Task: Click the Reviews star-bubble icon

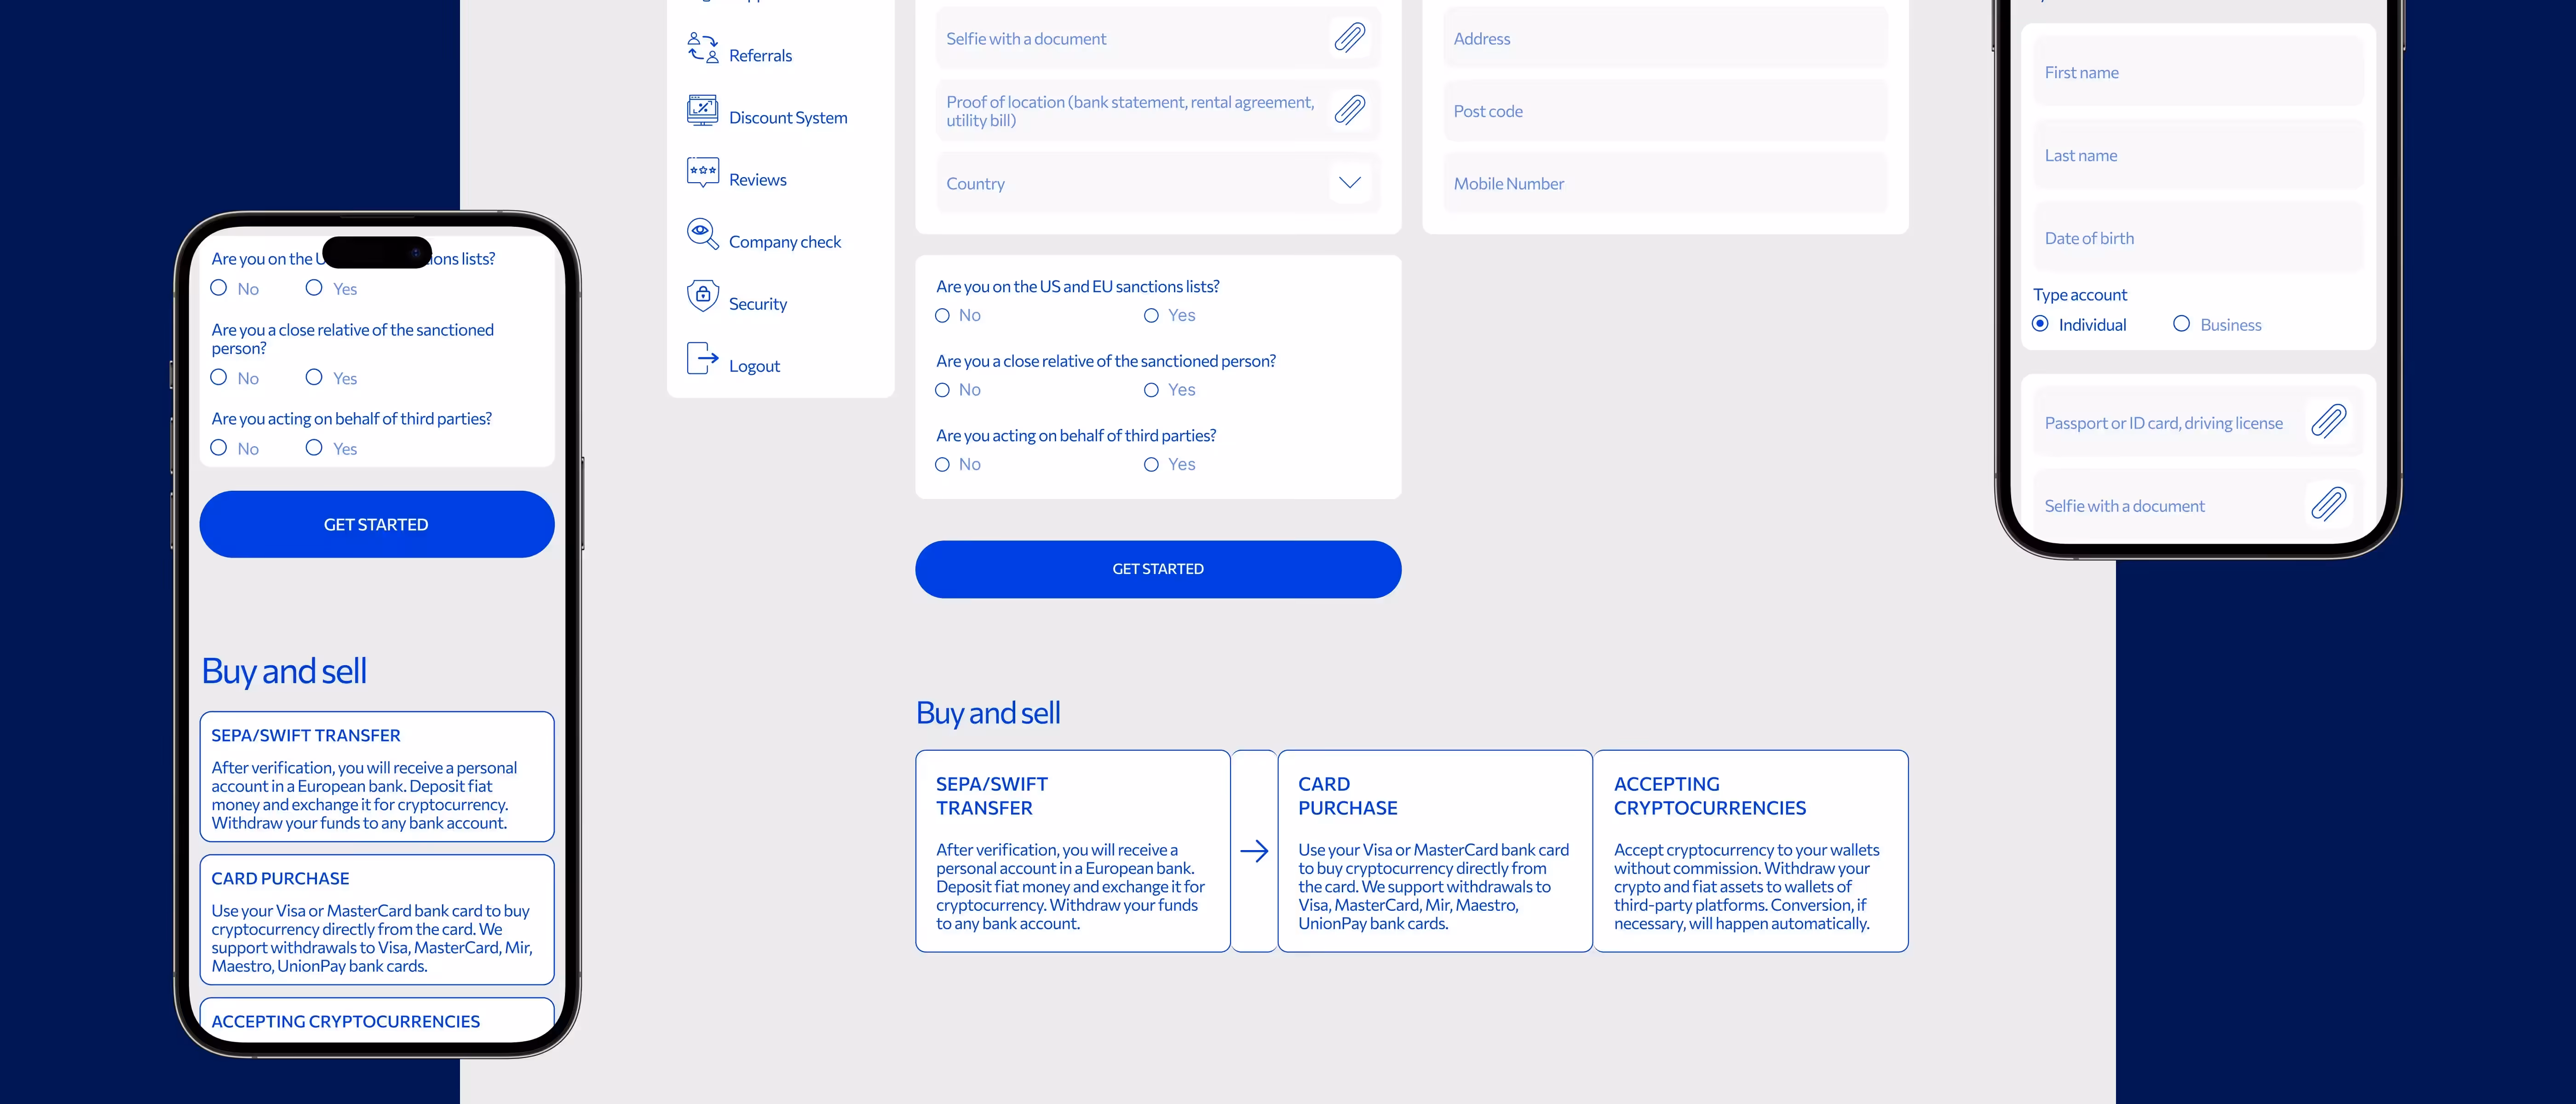Action: [x=703, y=172]
